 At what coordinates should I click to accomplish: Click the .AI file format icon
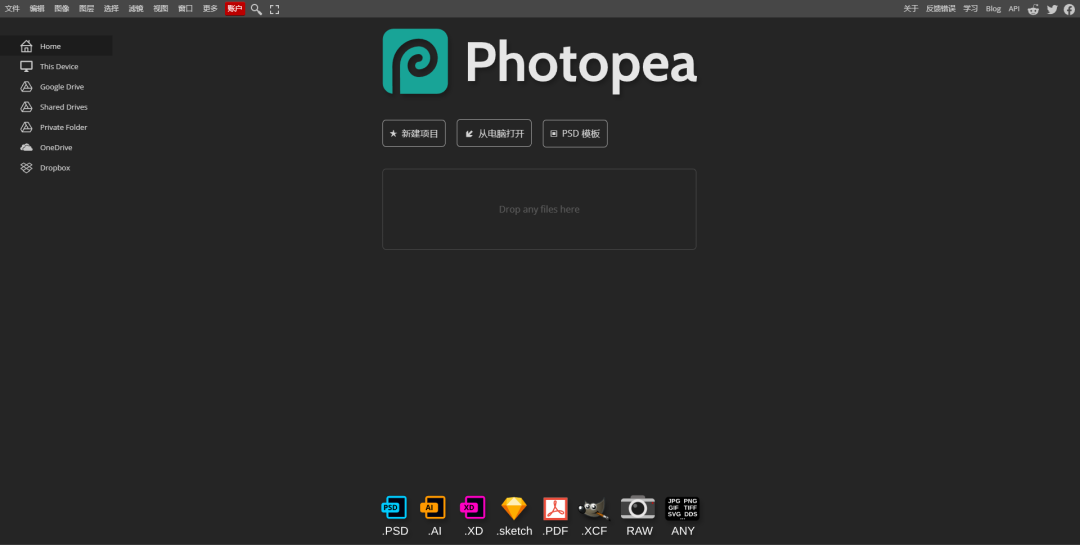pyautogui.click(x=433, y=508)
